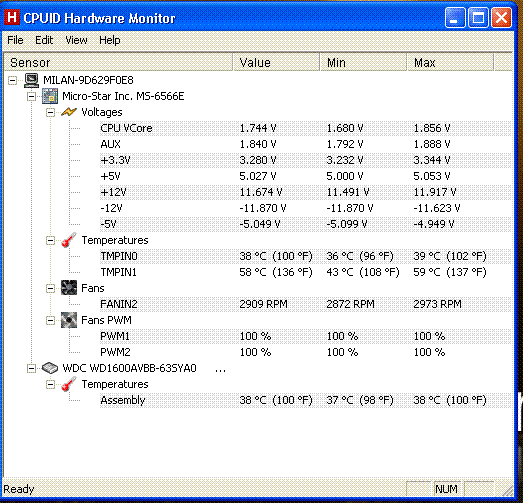Collapse the Fans PWM section

tap(50, 320)
